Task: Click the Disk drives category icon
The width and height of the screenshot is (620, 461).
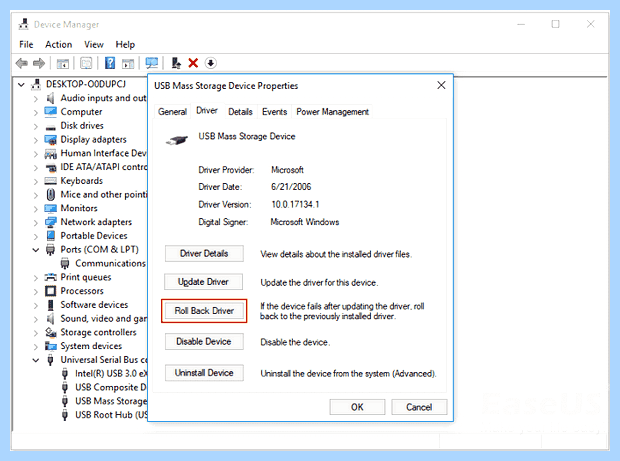Action: [50, 127]
